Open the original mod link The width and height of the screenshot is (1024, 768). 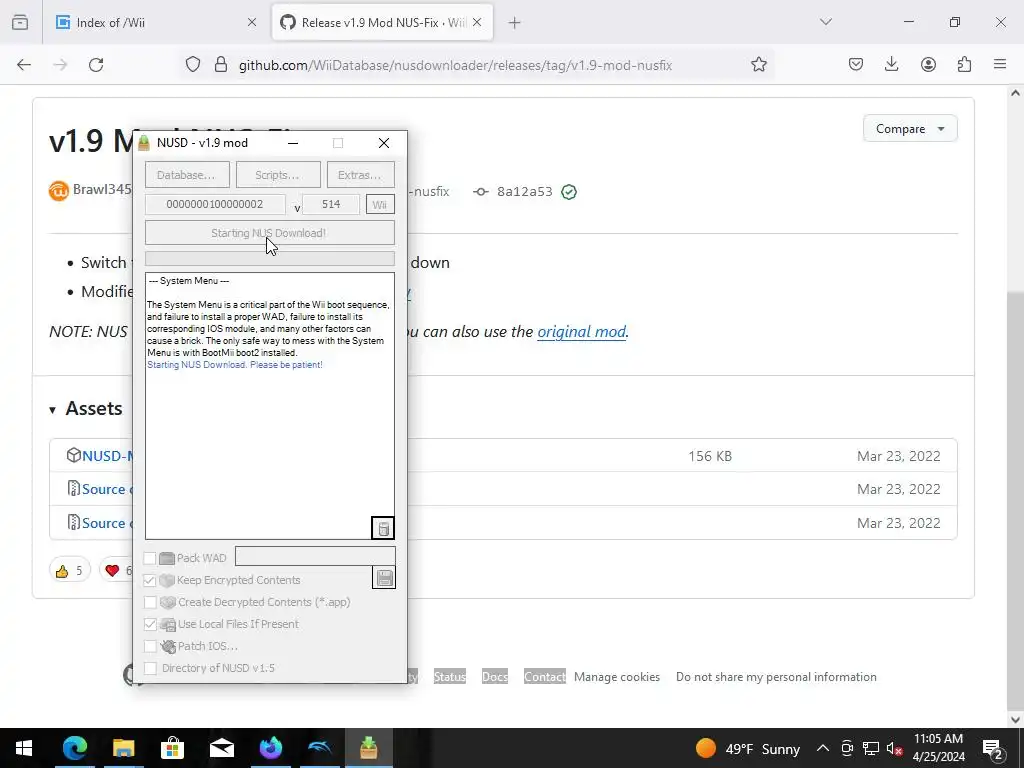pyautogui.click(x=581, y=332)
